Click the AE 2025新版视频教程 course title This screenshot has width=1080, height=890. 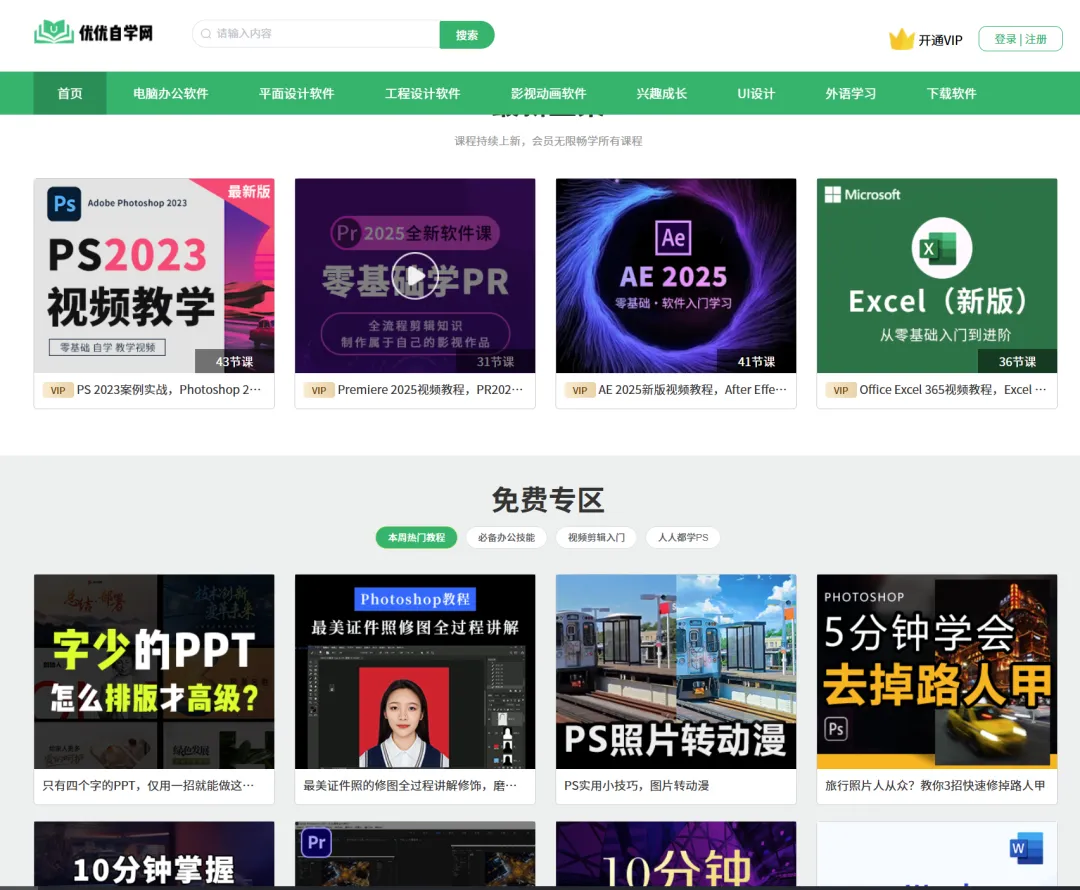(x=692, y=390)
